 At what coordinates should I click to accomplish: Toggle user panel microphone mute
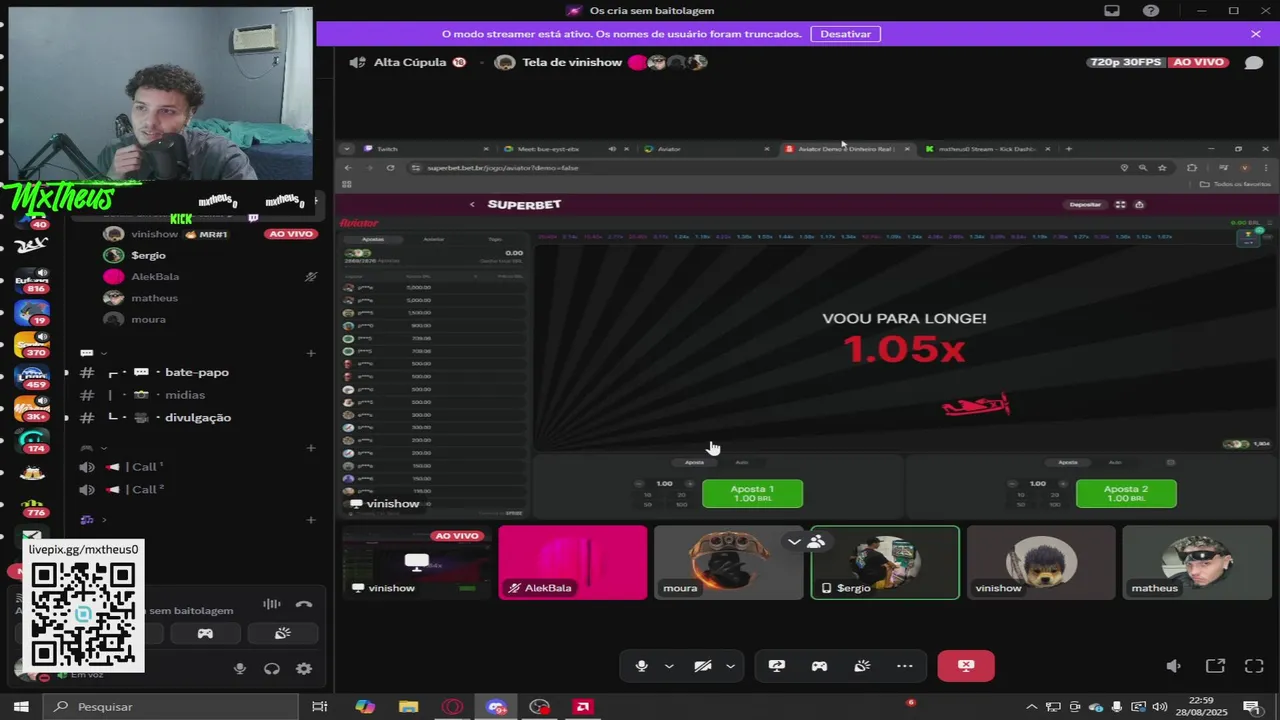pos(240,669)
